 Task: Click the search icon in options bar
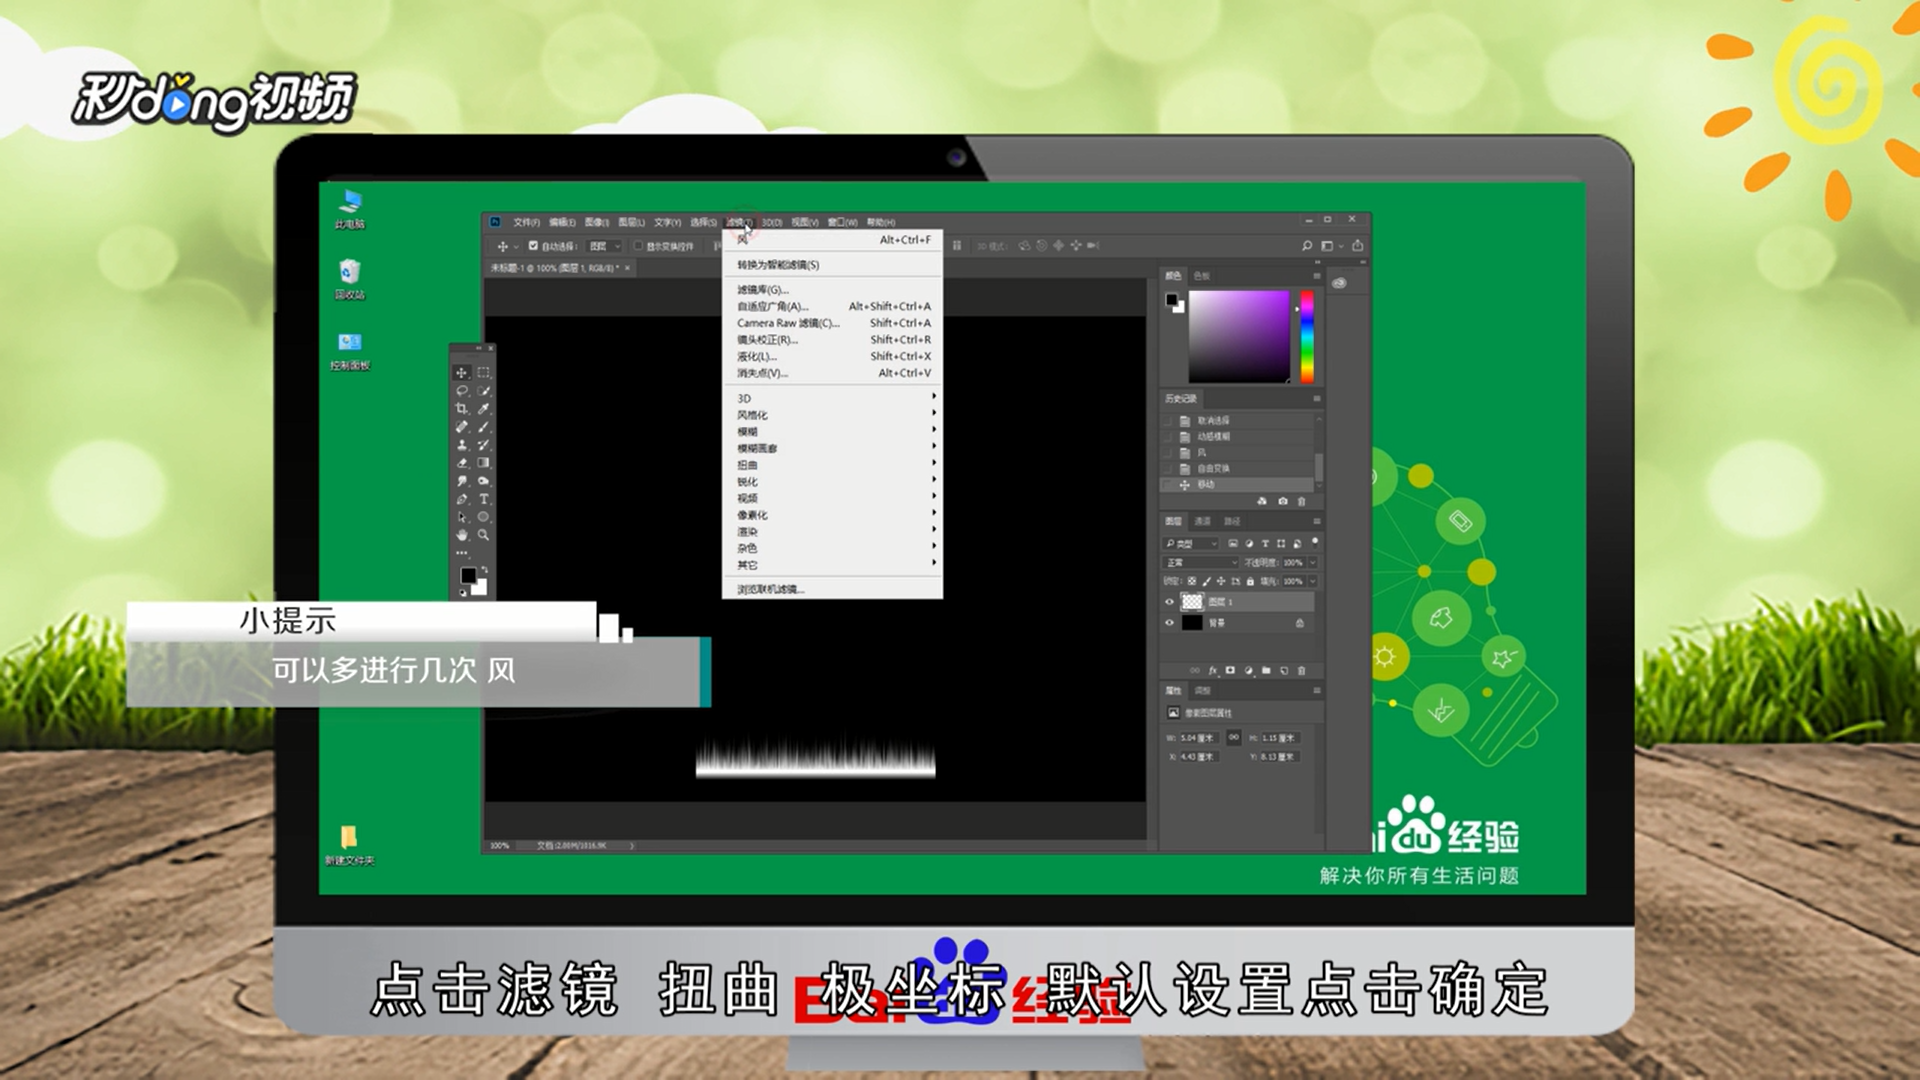tap(1306, 246)
